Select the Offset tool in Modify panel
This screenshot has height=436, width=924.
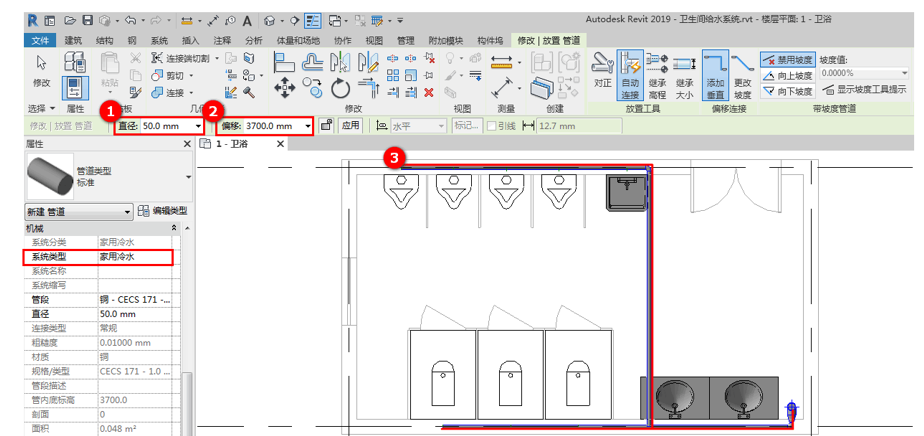coord(313,62)
